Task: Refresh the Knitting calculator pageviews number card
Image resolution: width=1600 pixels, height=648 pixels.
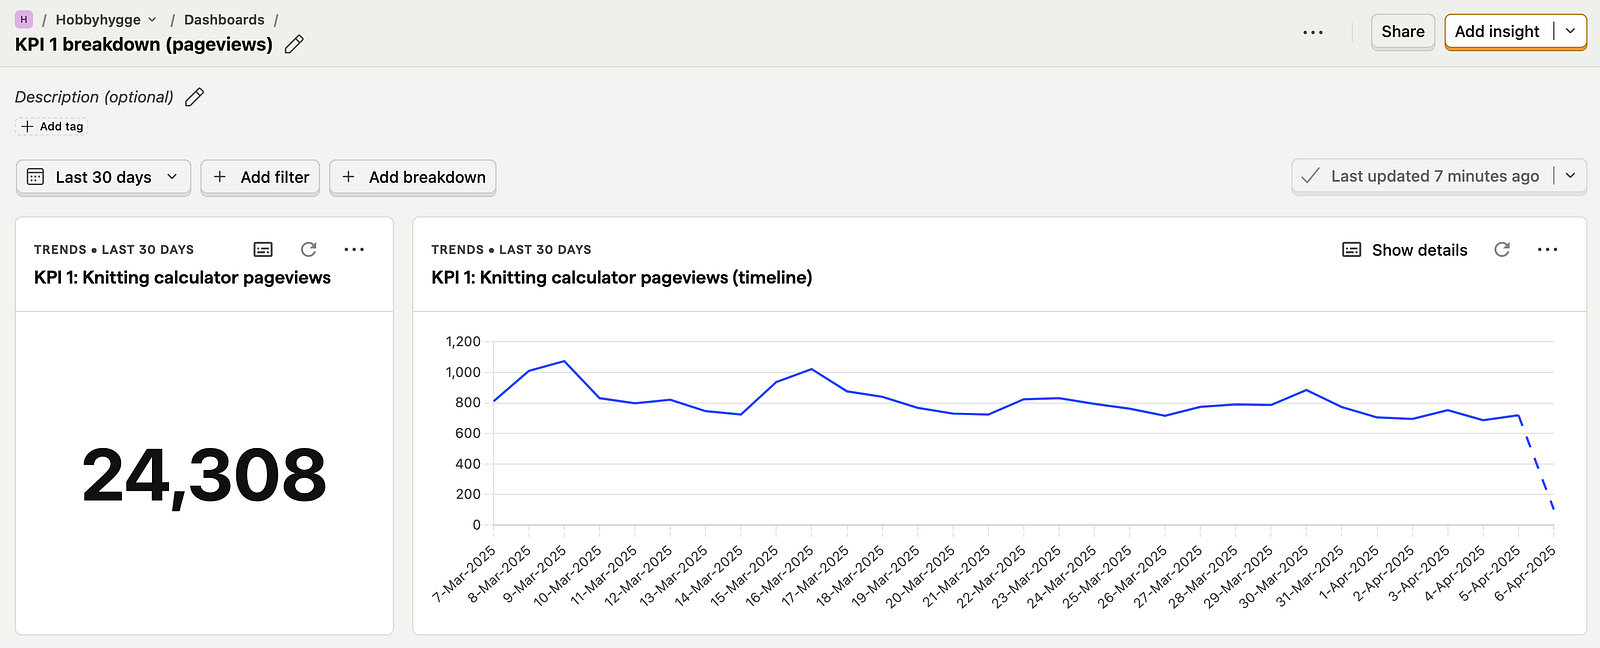Action: point(309,249)
